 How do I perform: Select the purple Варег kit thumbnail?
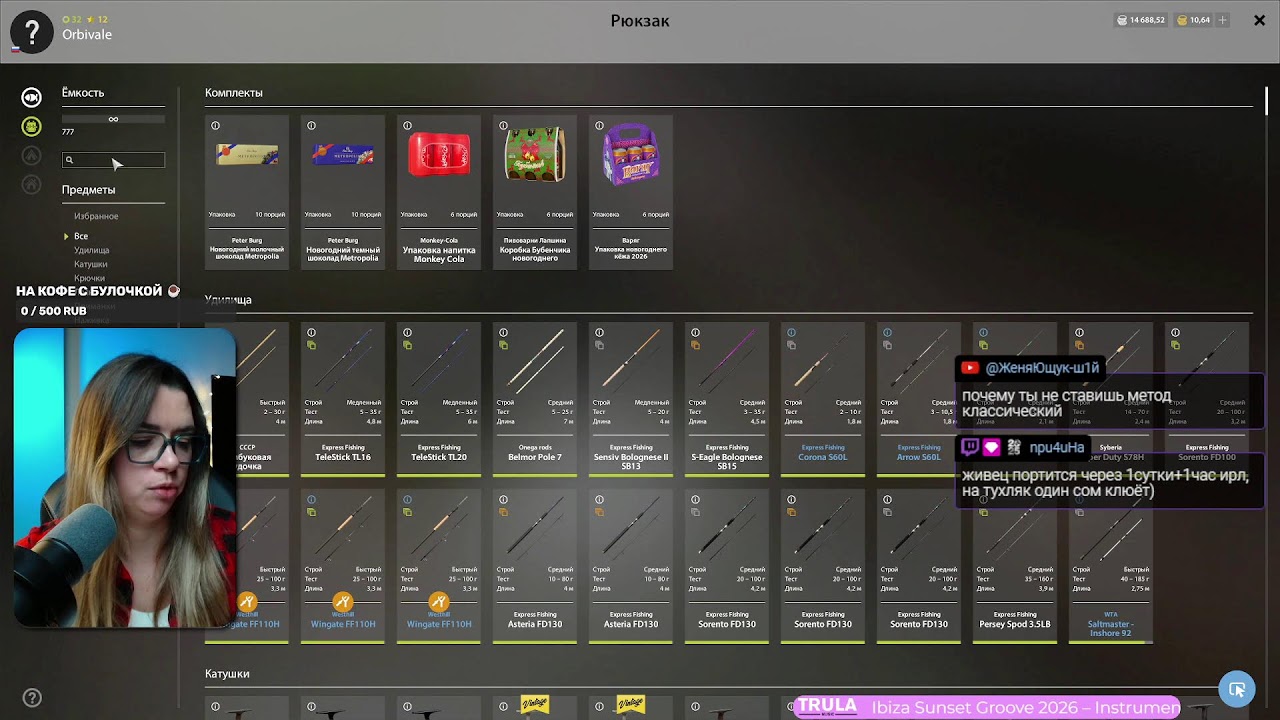[x=631, y=155]
